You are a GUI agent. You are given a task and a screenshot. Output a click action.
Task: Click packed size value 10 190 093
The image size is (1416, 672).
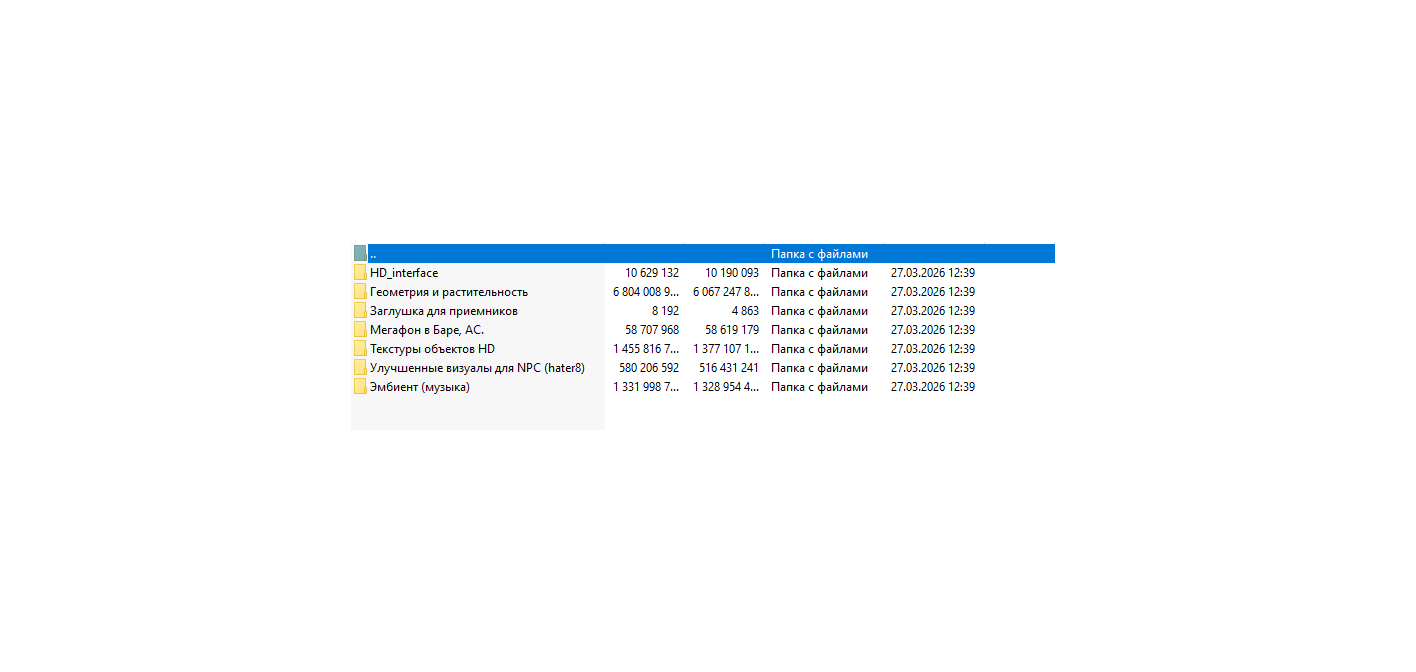[x=732, y=273]
